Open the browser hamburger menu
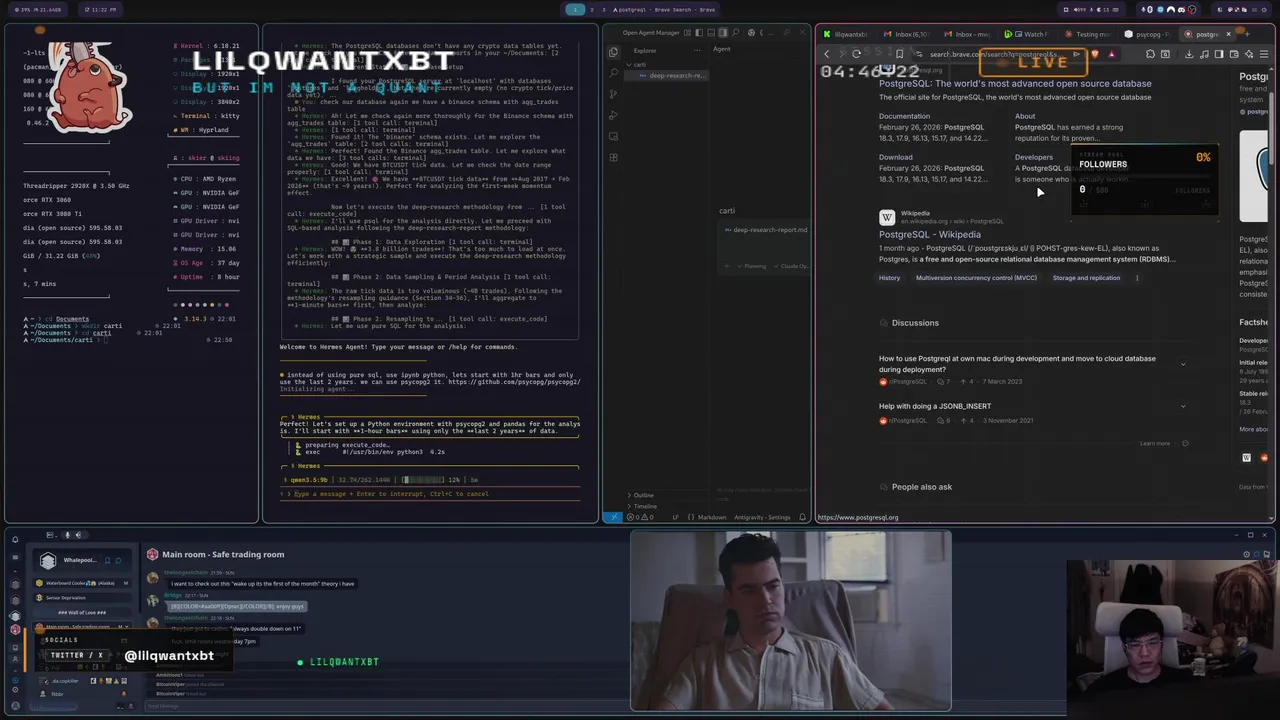Viewport: 1280px width, 720px height. click(1264, 54)
